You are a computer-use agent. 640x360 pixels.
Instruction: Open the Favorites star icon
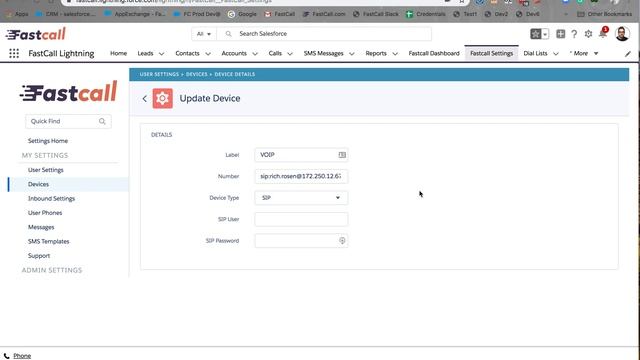click(x=536, y=34)
